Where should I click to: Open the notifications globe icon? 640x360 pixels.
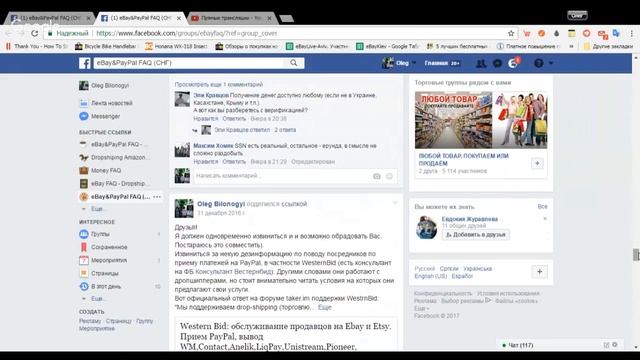513,63
